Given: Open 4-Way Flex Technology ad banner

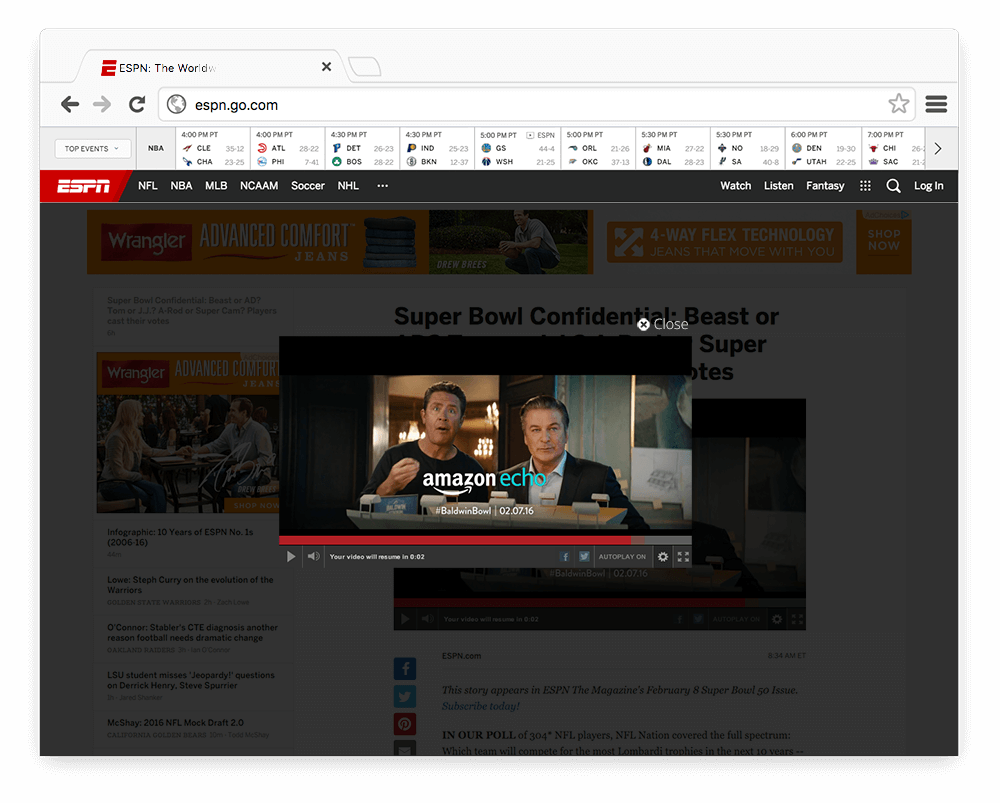Looking at the screenshot, I should click(x=724, y=242).
